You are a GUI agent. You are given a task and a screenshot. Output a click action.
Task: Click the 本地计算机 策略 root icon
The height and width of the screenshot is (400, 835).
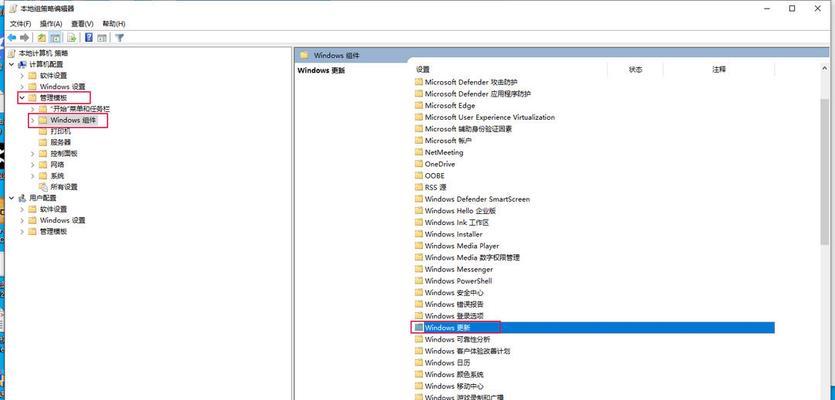pos(12,53)
